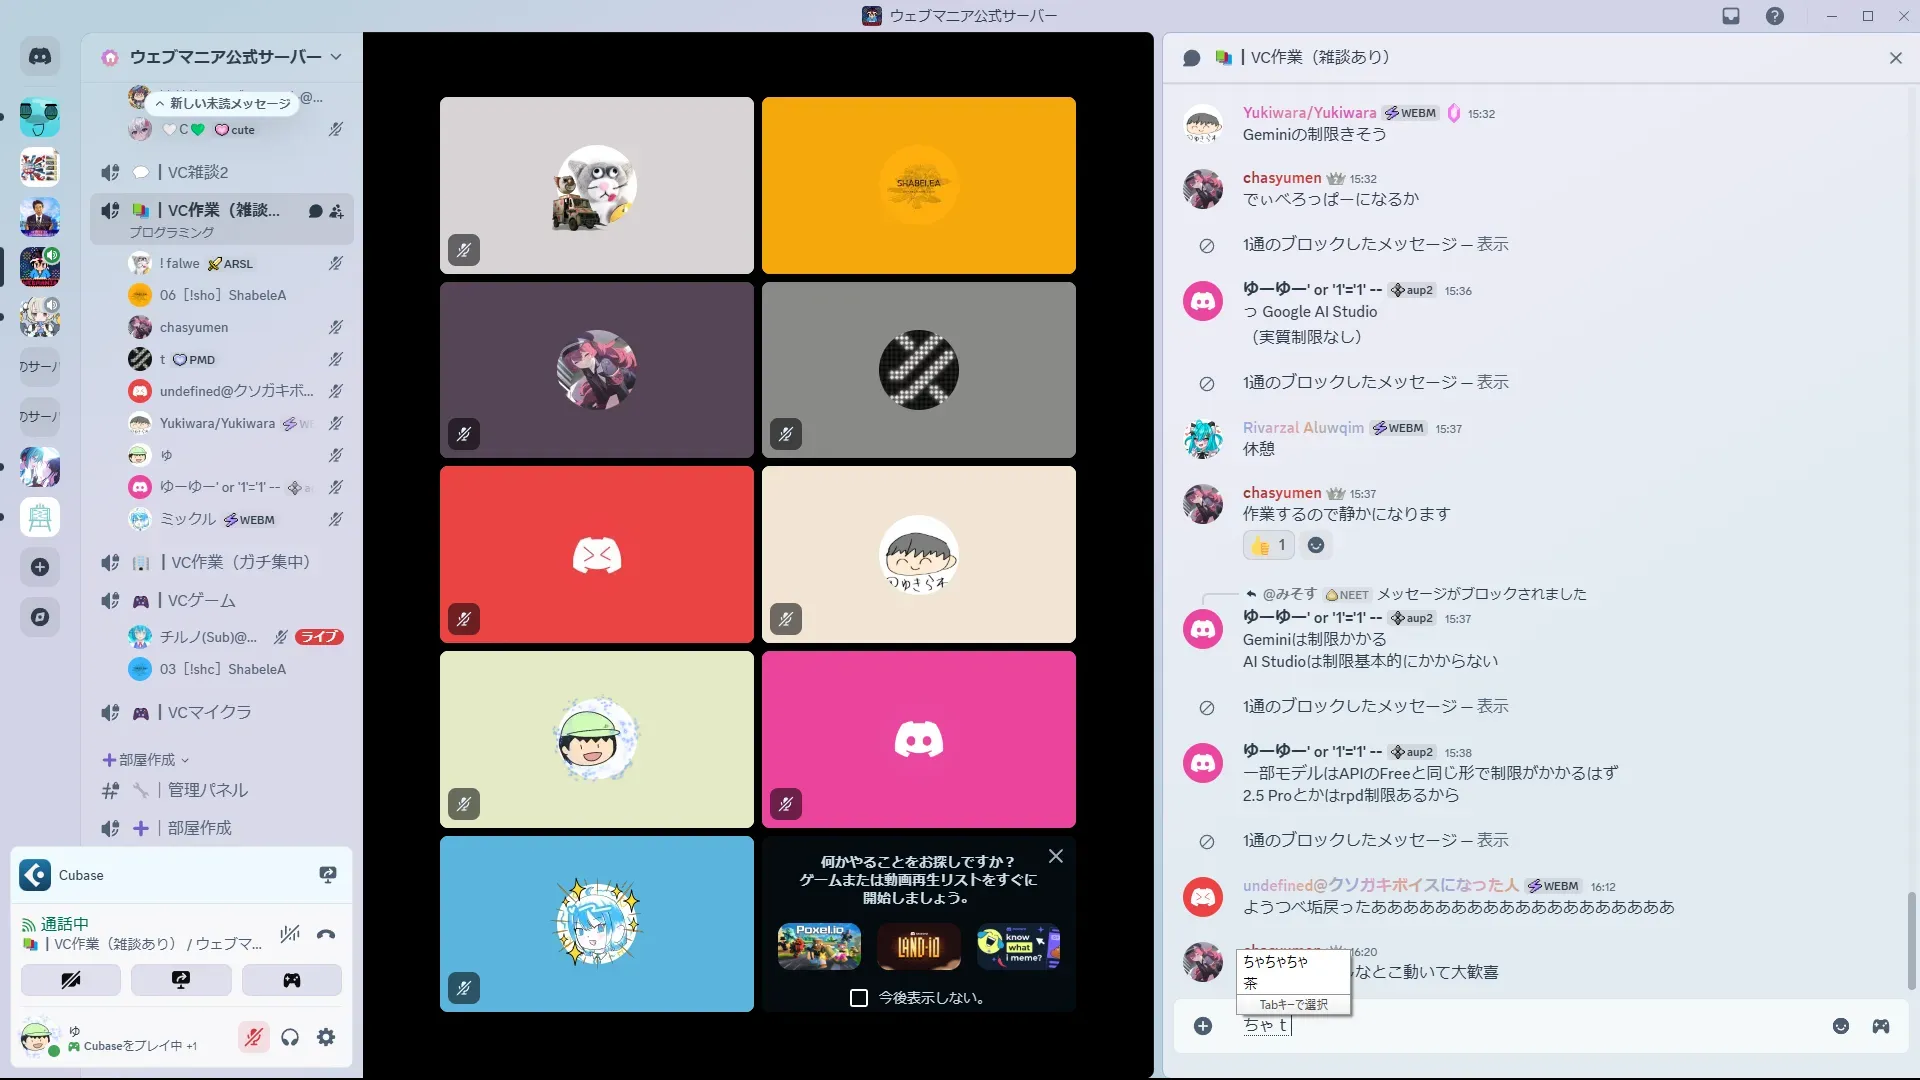
Task: Open the 管理パネル text channel
Action: 207,790
